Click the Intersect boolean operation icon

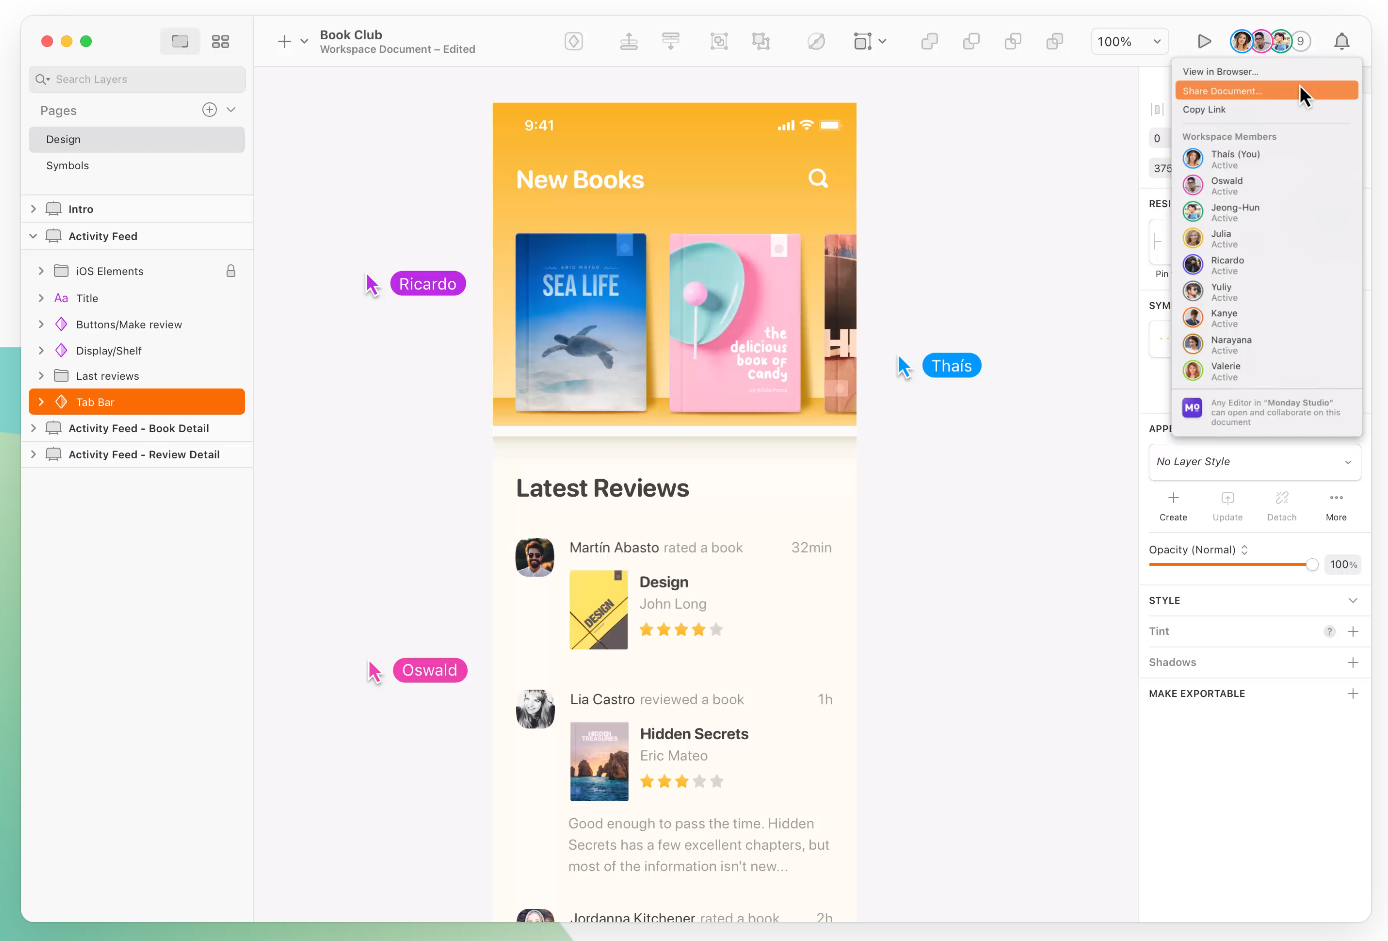click(x=1013, y=41)
